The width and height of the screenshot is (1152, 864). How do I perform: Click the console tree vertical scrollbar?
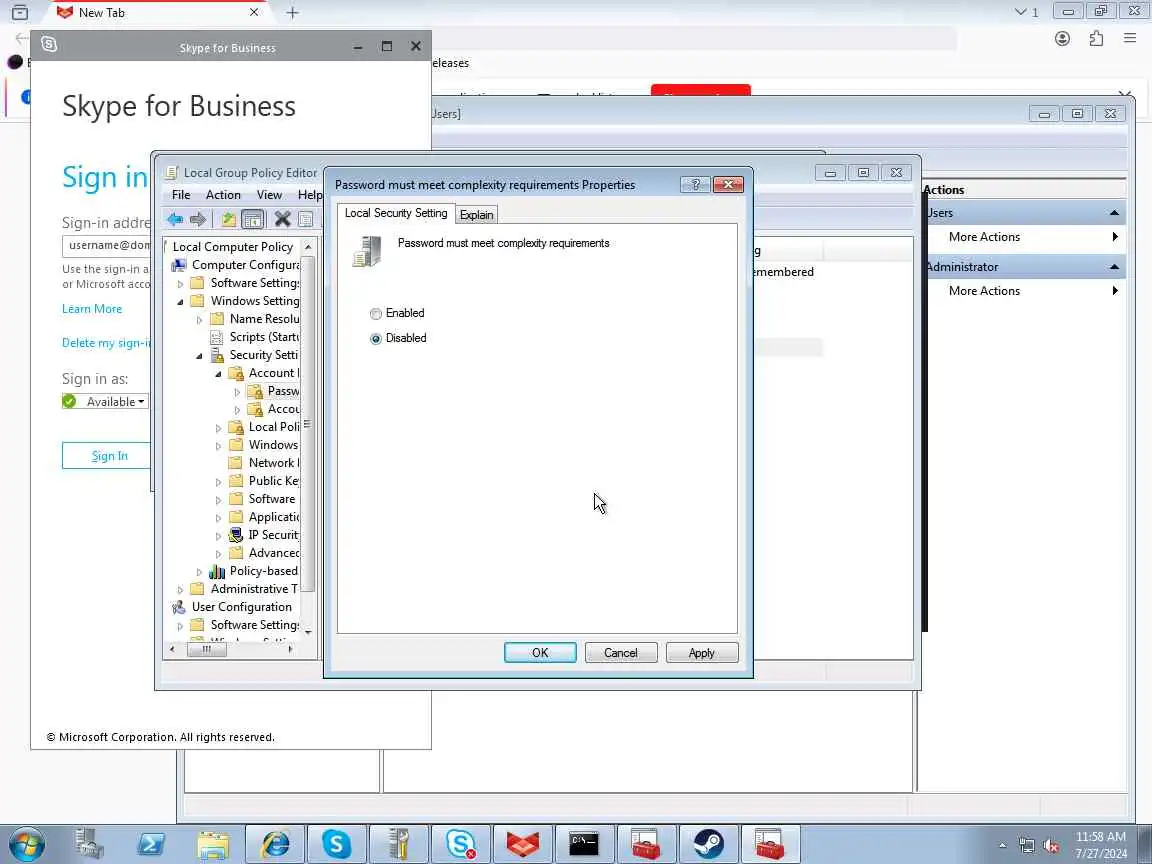pyautogui.click(x=308, y=424)
